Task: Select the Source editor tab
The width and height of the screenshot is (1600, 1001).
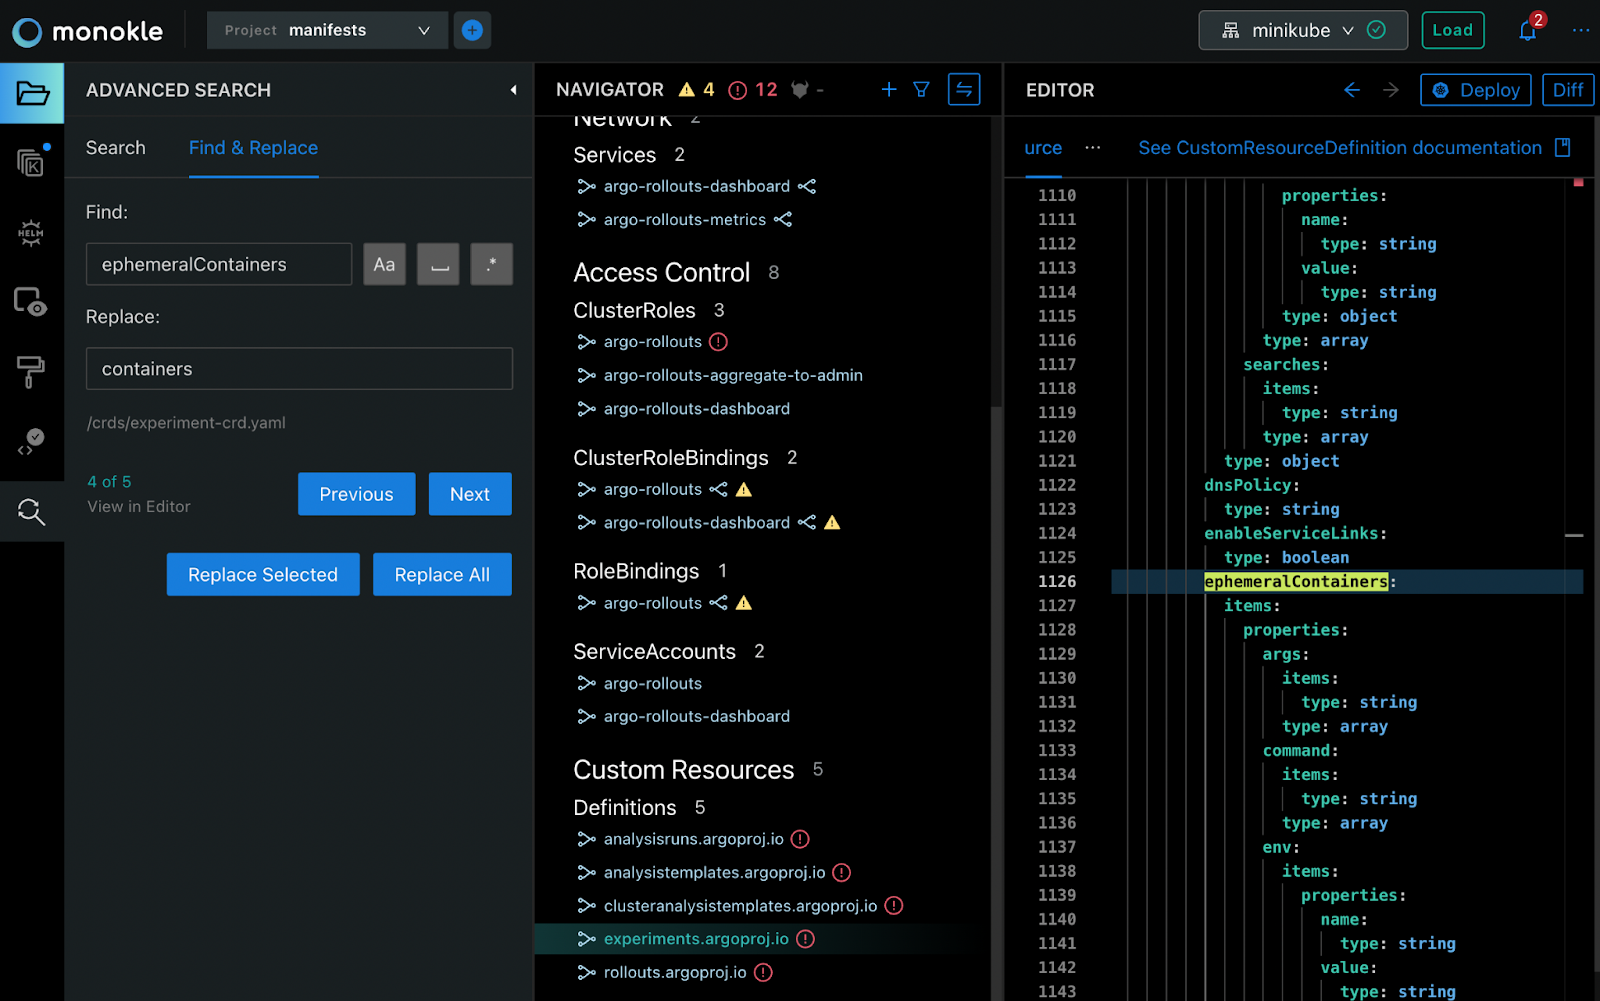Action: tap(1043, 148)
